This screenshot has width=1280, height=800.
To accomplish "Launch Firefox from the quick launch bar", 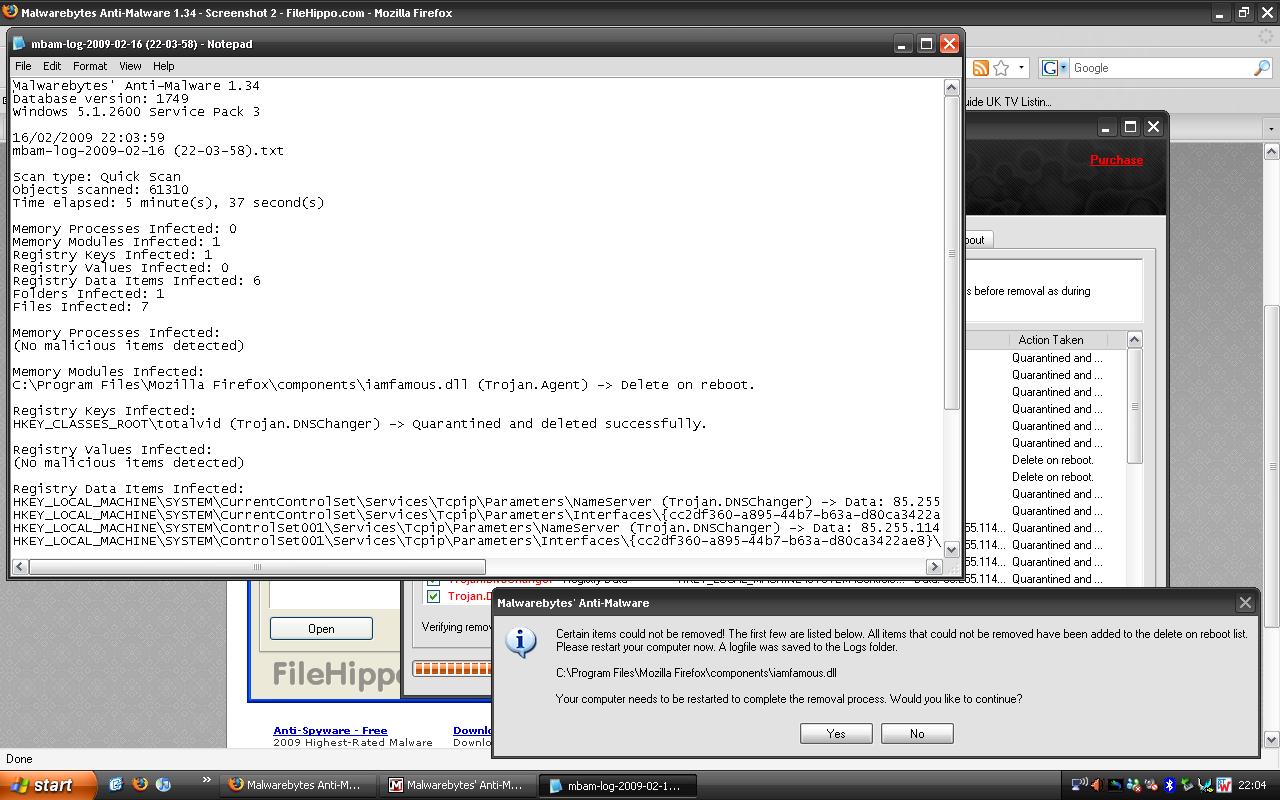I will click(x=140, y=785).
